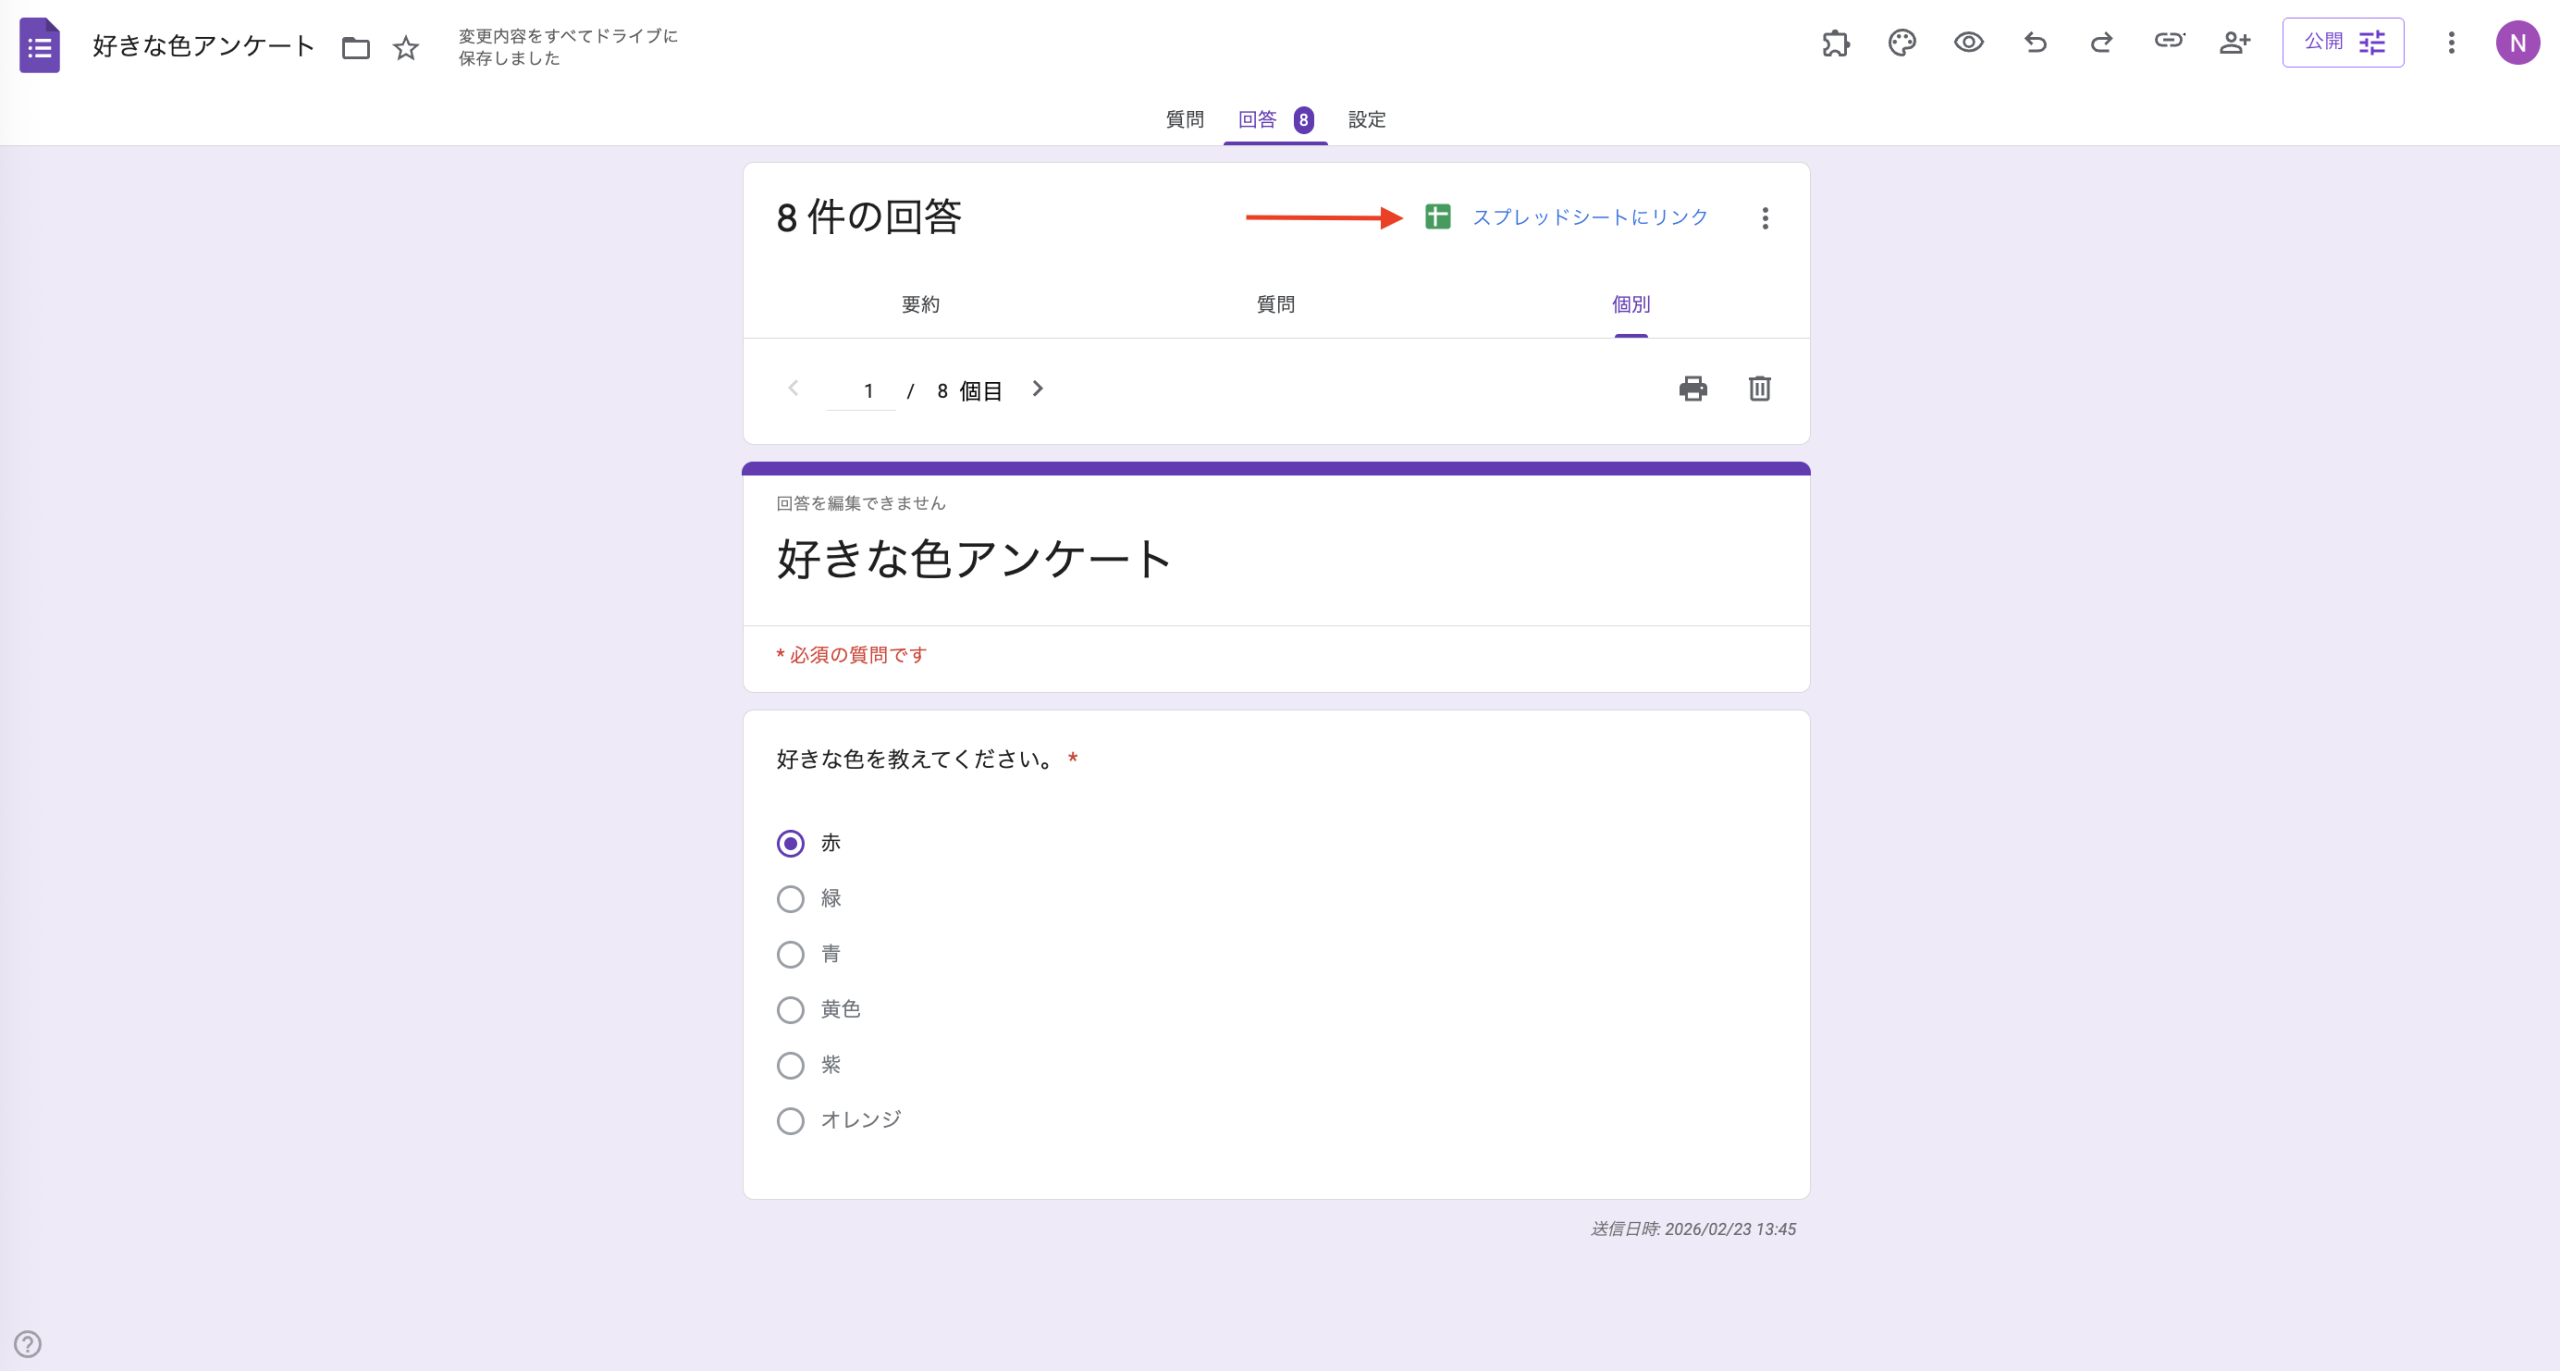Click スプレッドシートにリンク to link a spreadsheet
Screen dimensions: 2560x1371
[x=1589, y=217]
